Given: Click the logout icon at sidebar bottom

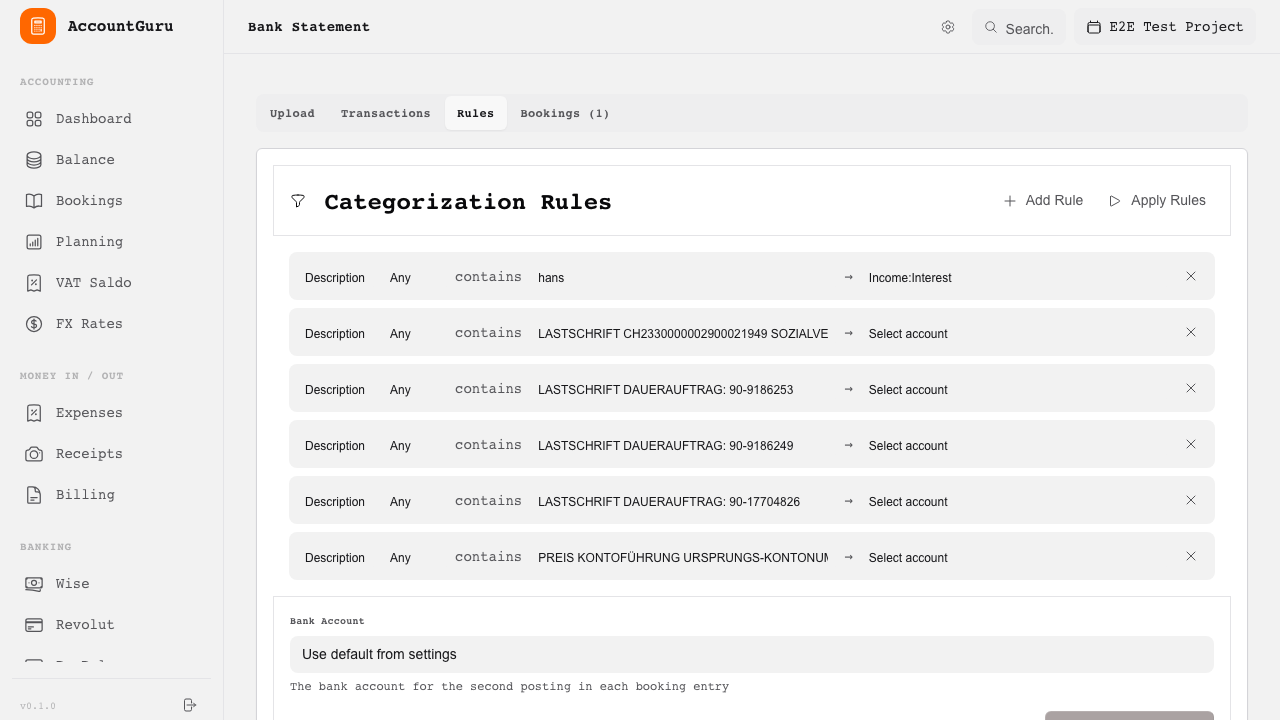Looking at the screenshot, I should [x=189, y=705].
